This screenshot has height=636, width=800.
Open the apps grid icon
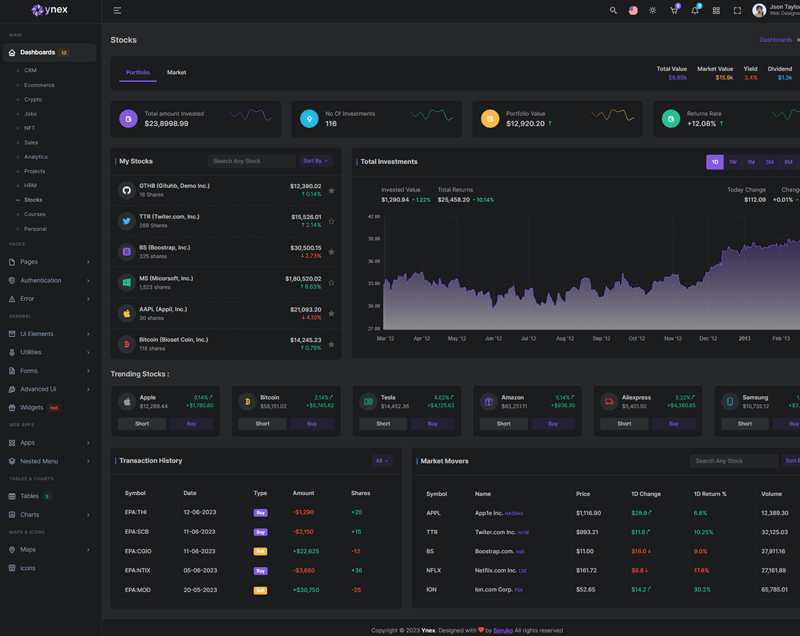click(x=716, y=11)
